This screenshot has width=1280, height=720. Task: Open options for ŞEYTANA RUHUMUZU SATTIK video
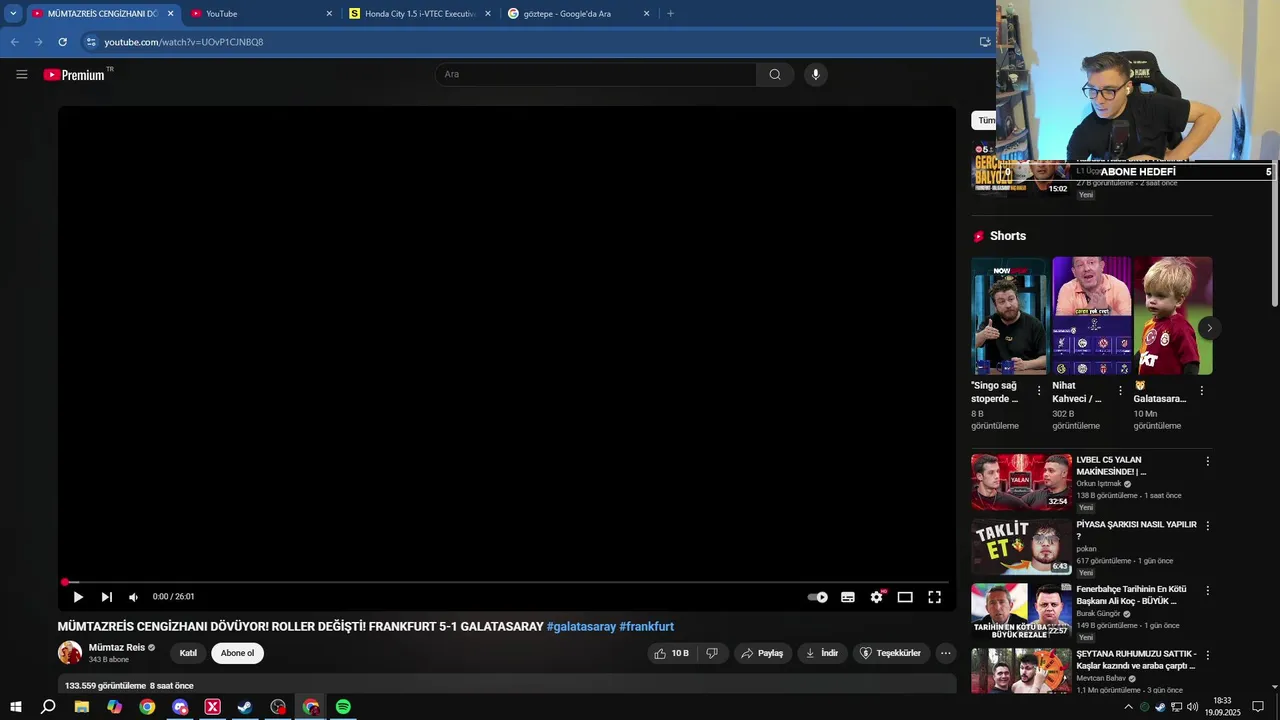1207,655
